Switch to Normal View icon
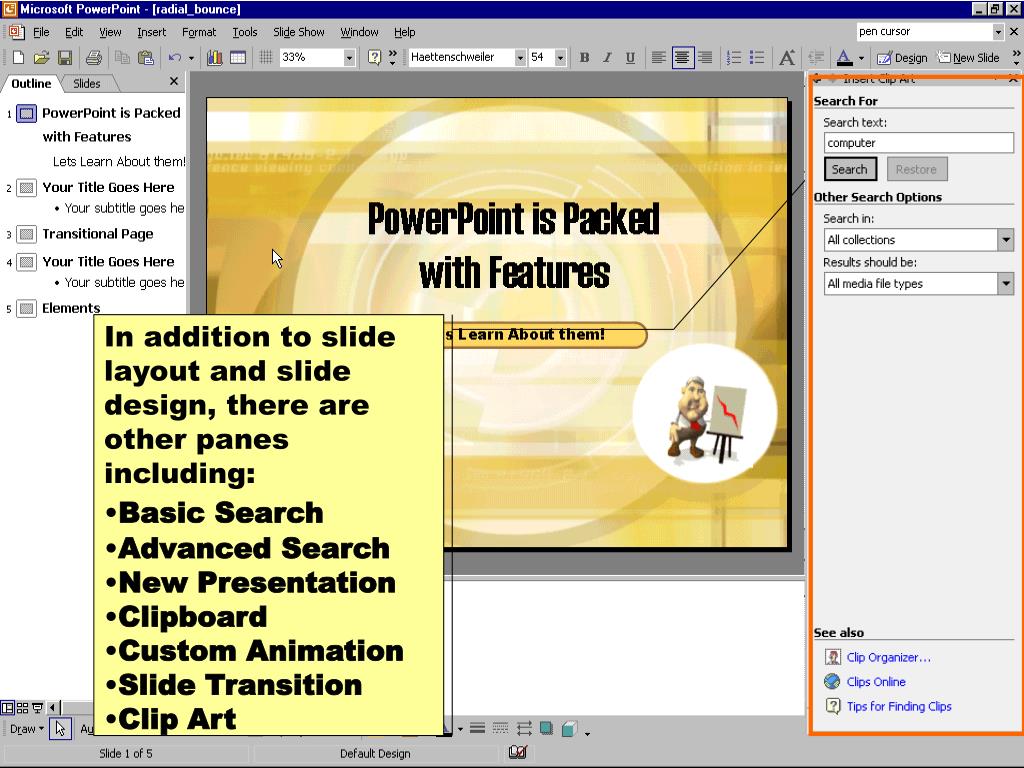The height and width of the screenshot is (768, 1024). (8, 707)
